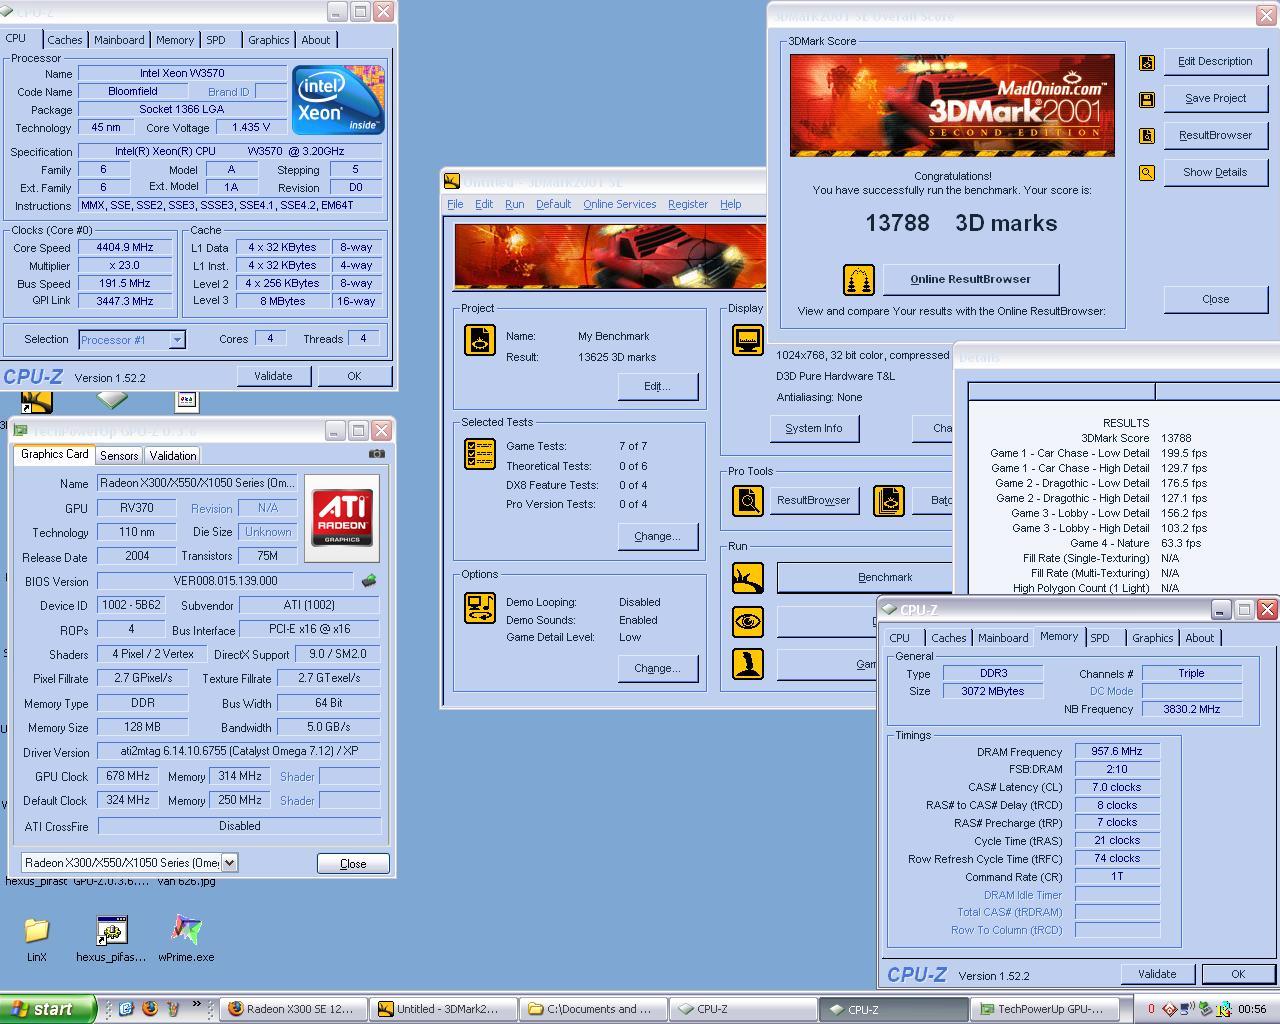Click the 13788 3D marks score text
Viewport: 1280px width, 1024px height.
tap(961, 223)
